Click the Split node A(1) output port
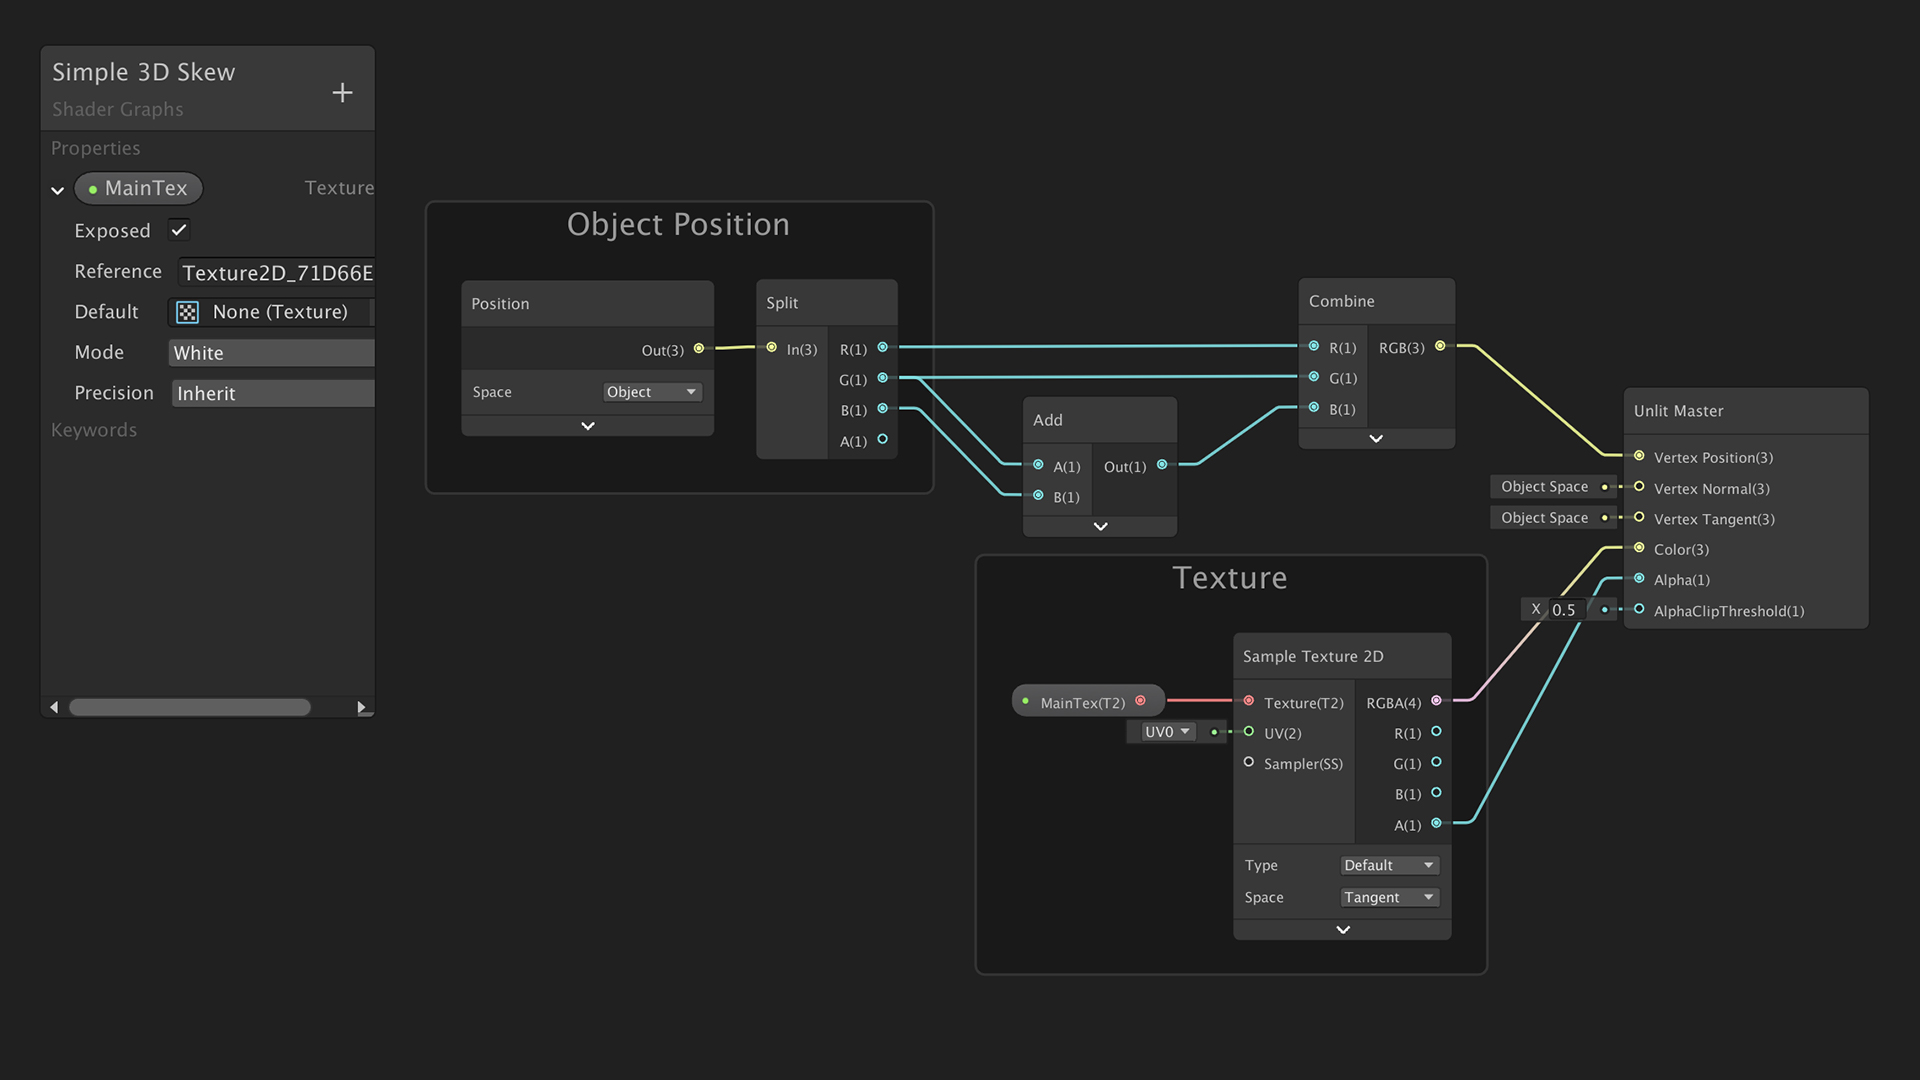This screenshot has height=1080, width=1920. 883,439
